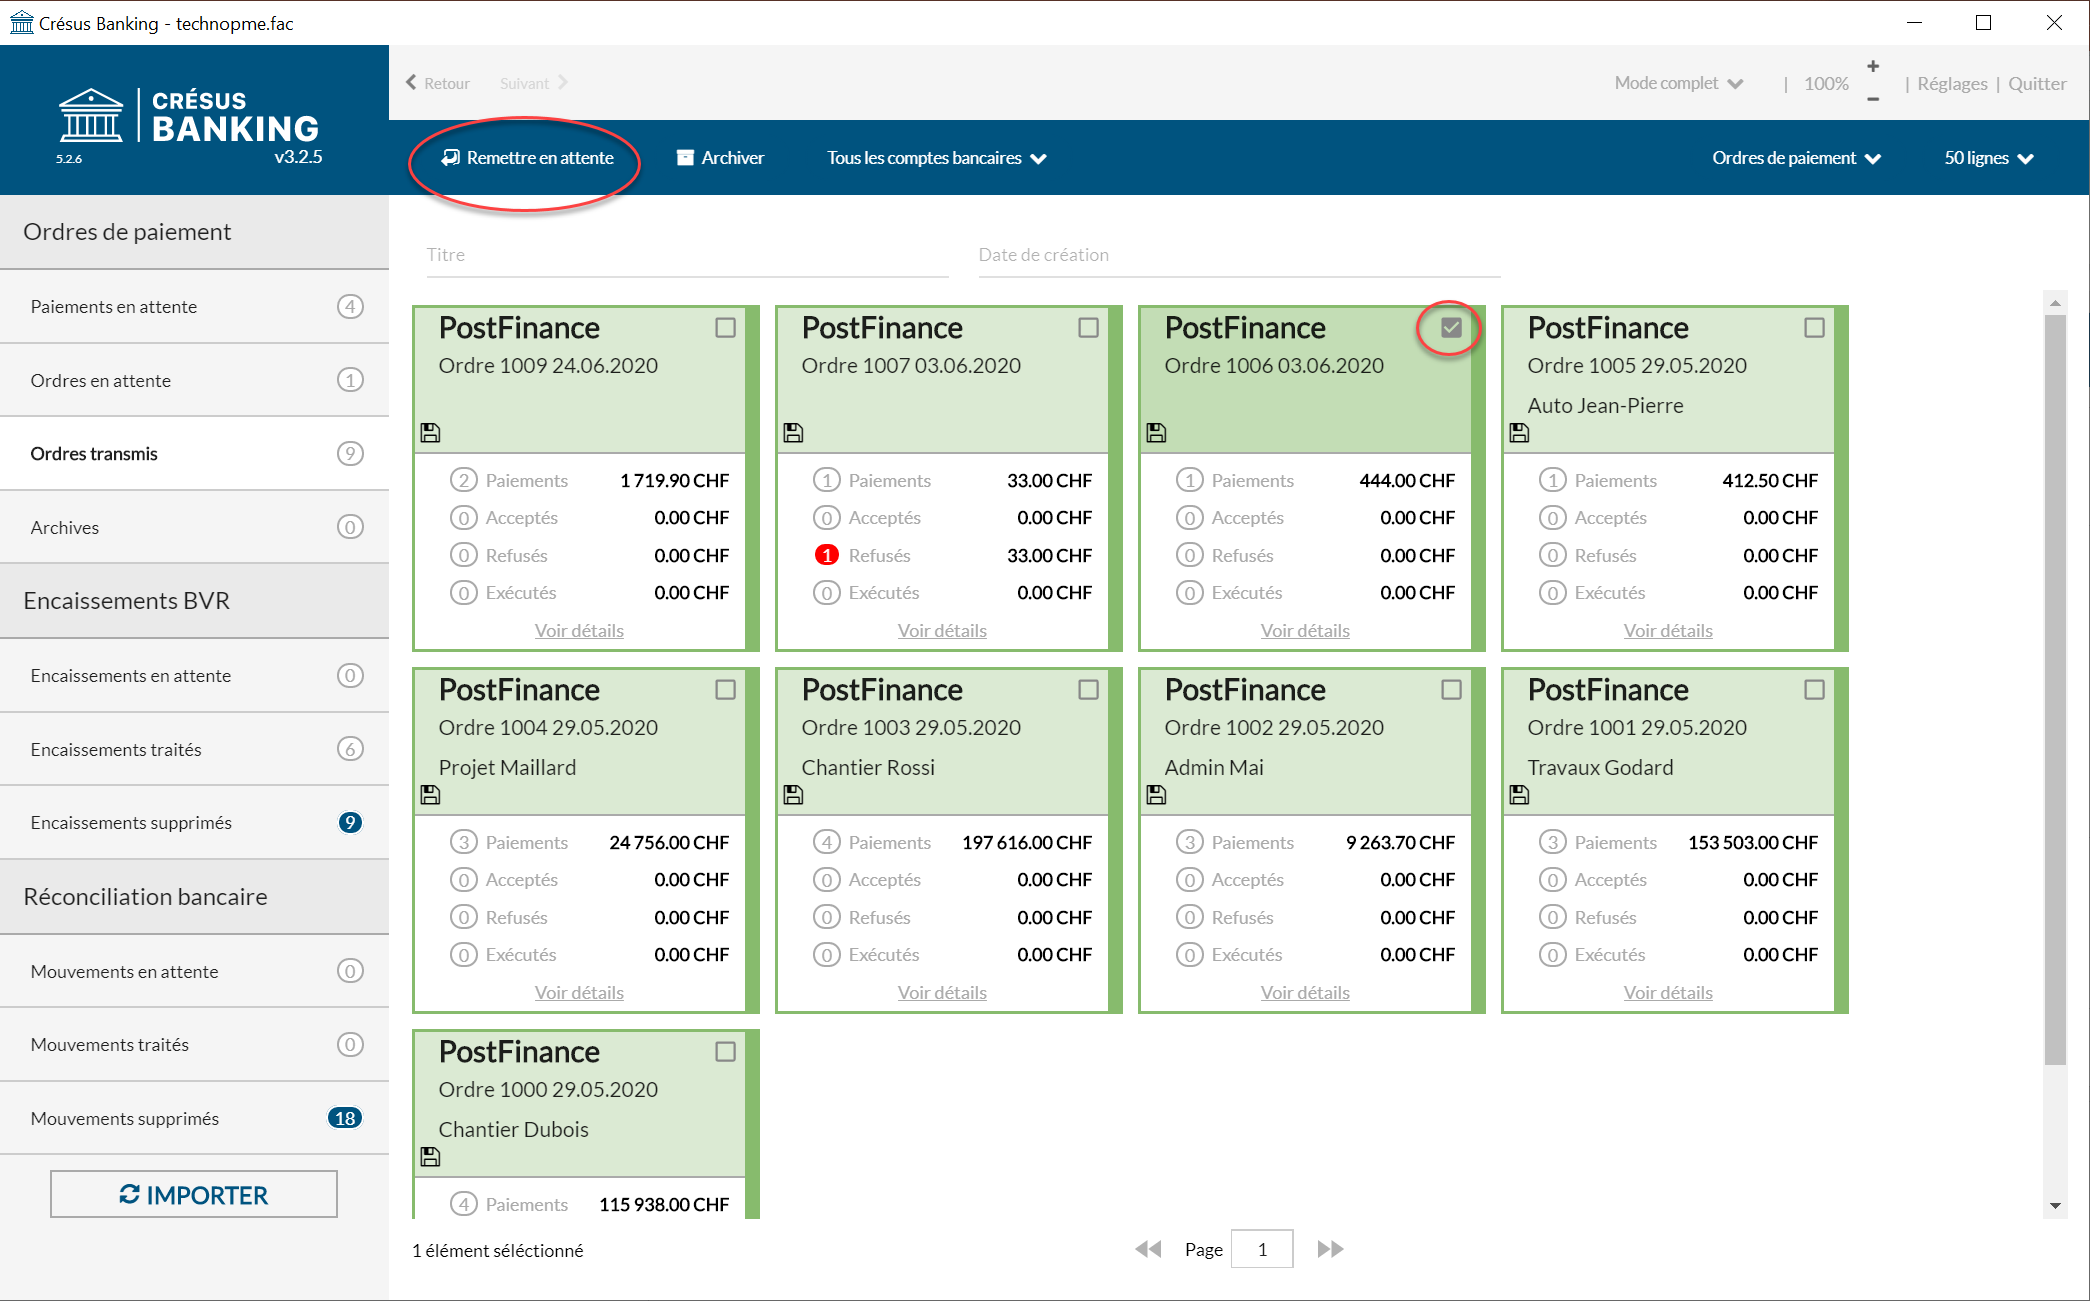Viewport: 2090px width, 1301px height.
Task: Click the save disk icon on Ordre 1006 card
Action: coord(1156,432)
